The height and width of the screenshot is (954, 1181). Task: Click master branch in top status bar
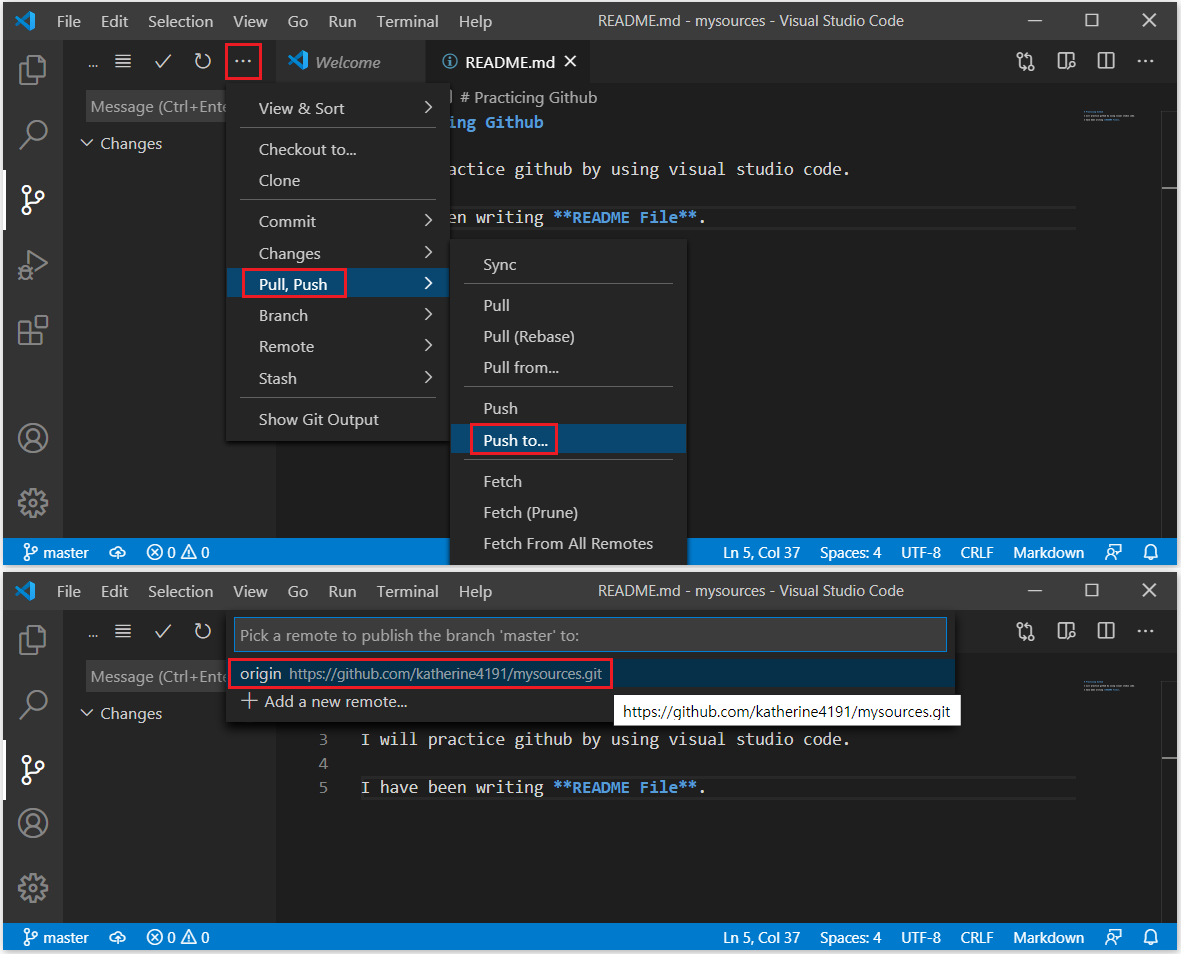coord(56,553)
